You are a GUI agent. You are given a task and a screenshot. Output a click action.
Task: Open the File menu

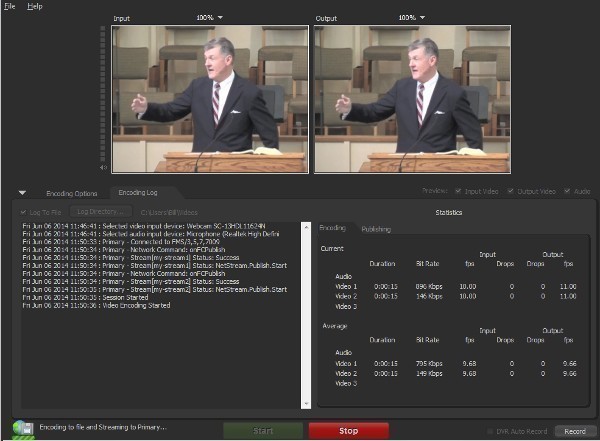click(10, 6)
